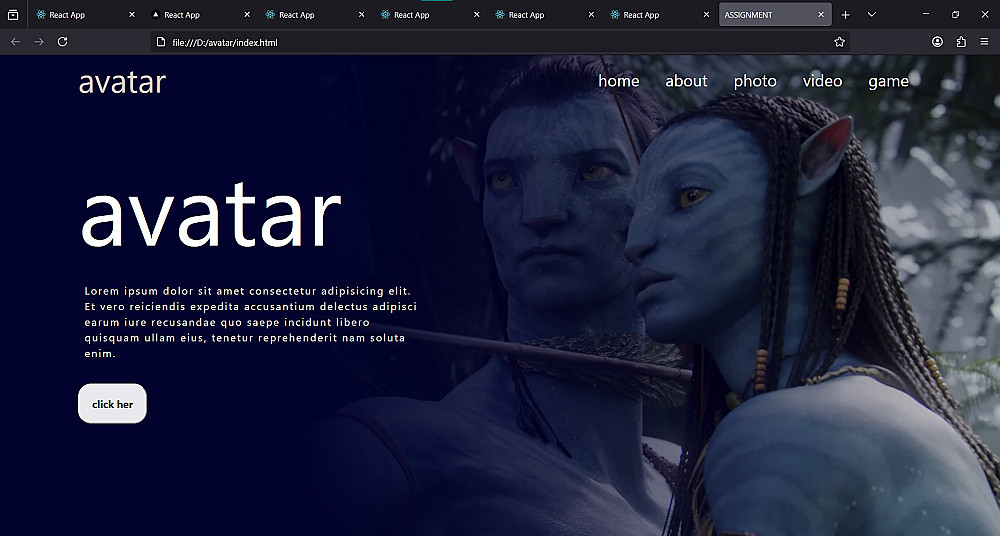The width and height of the screenshot is (1000, 536).
Task: Reload the current page
Action: coord(62,41)
